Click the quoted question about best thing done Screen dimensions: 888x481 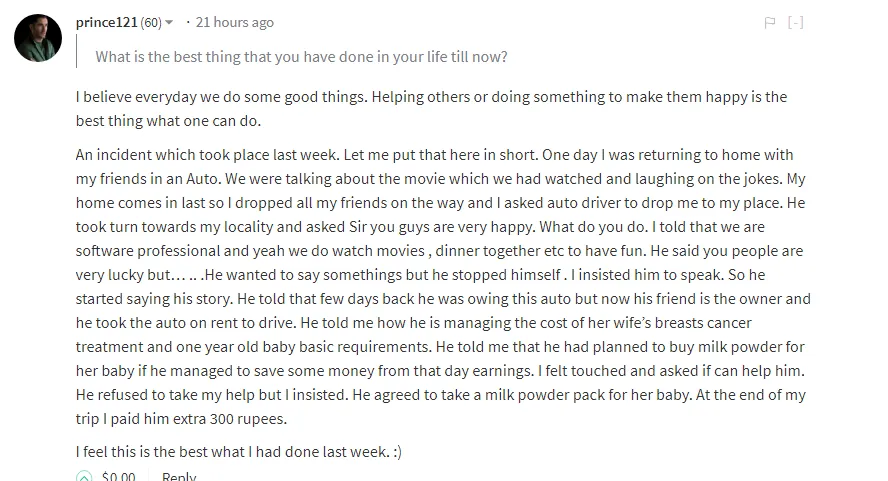[301, 57]
